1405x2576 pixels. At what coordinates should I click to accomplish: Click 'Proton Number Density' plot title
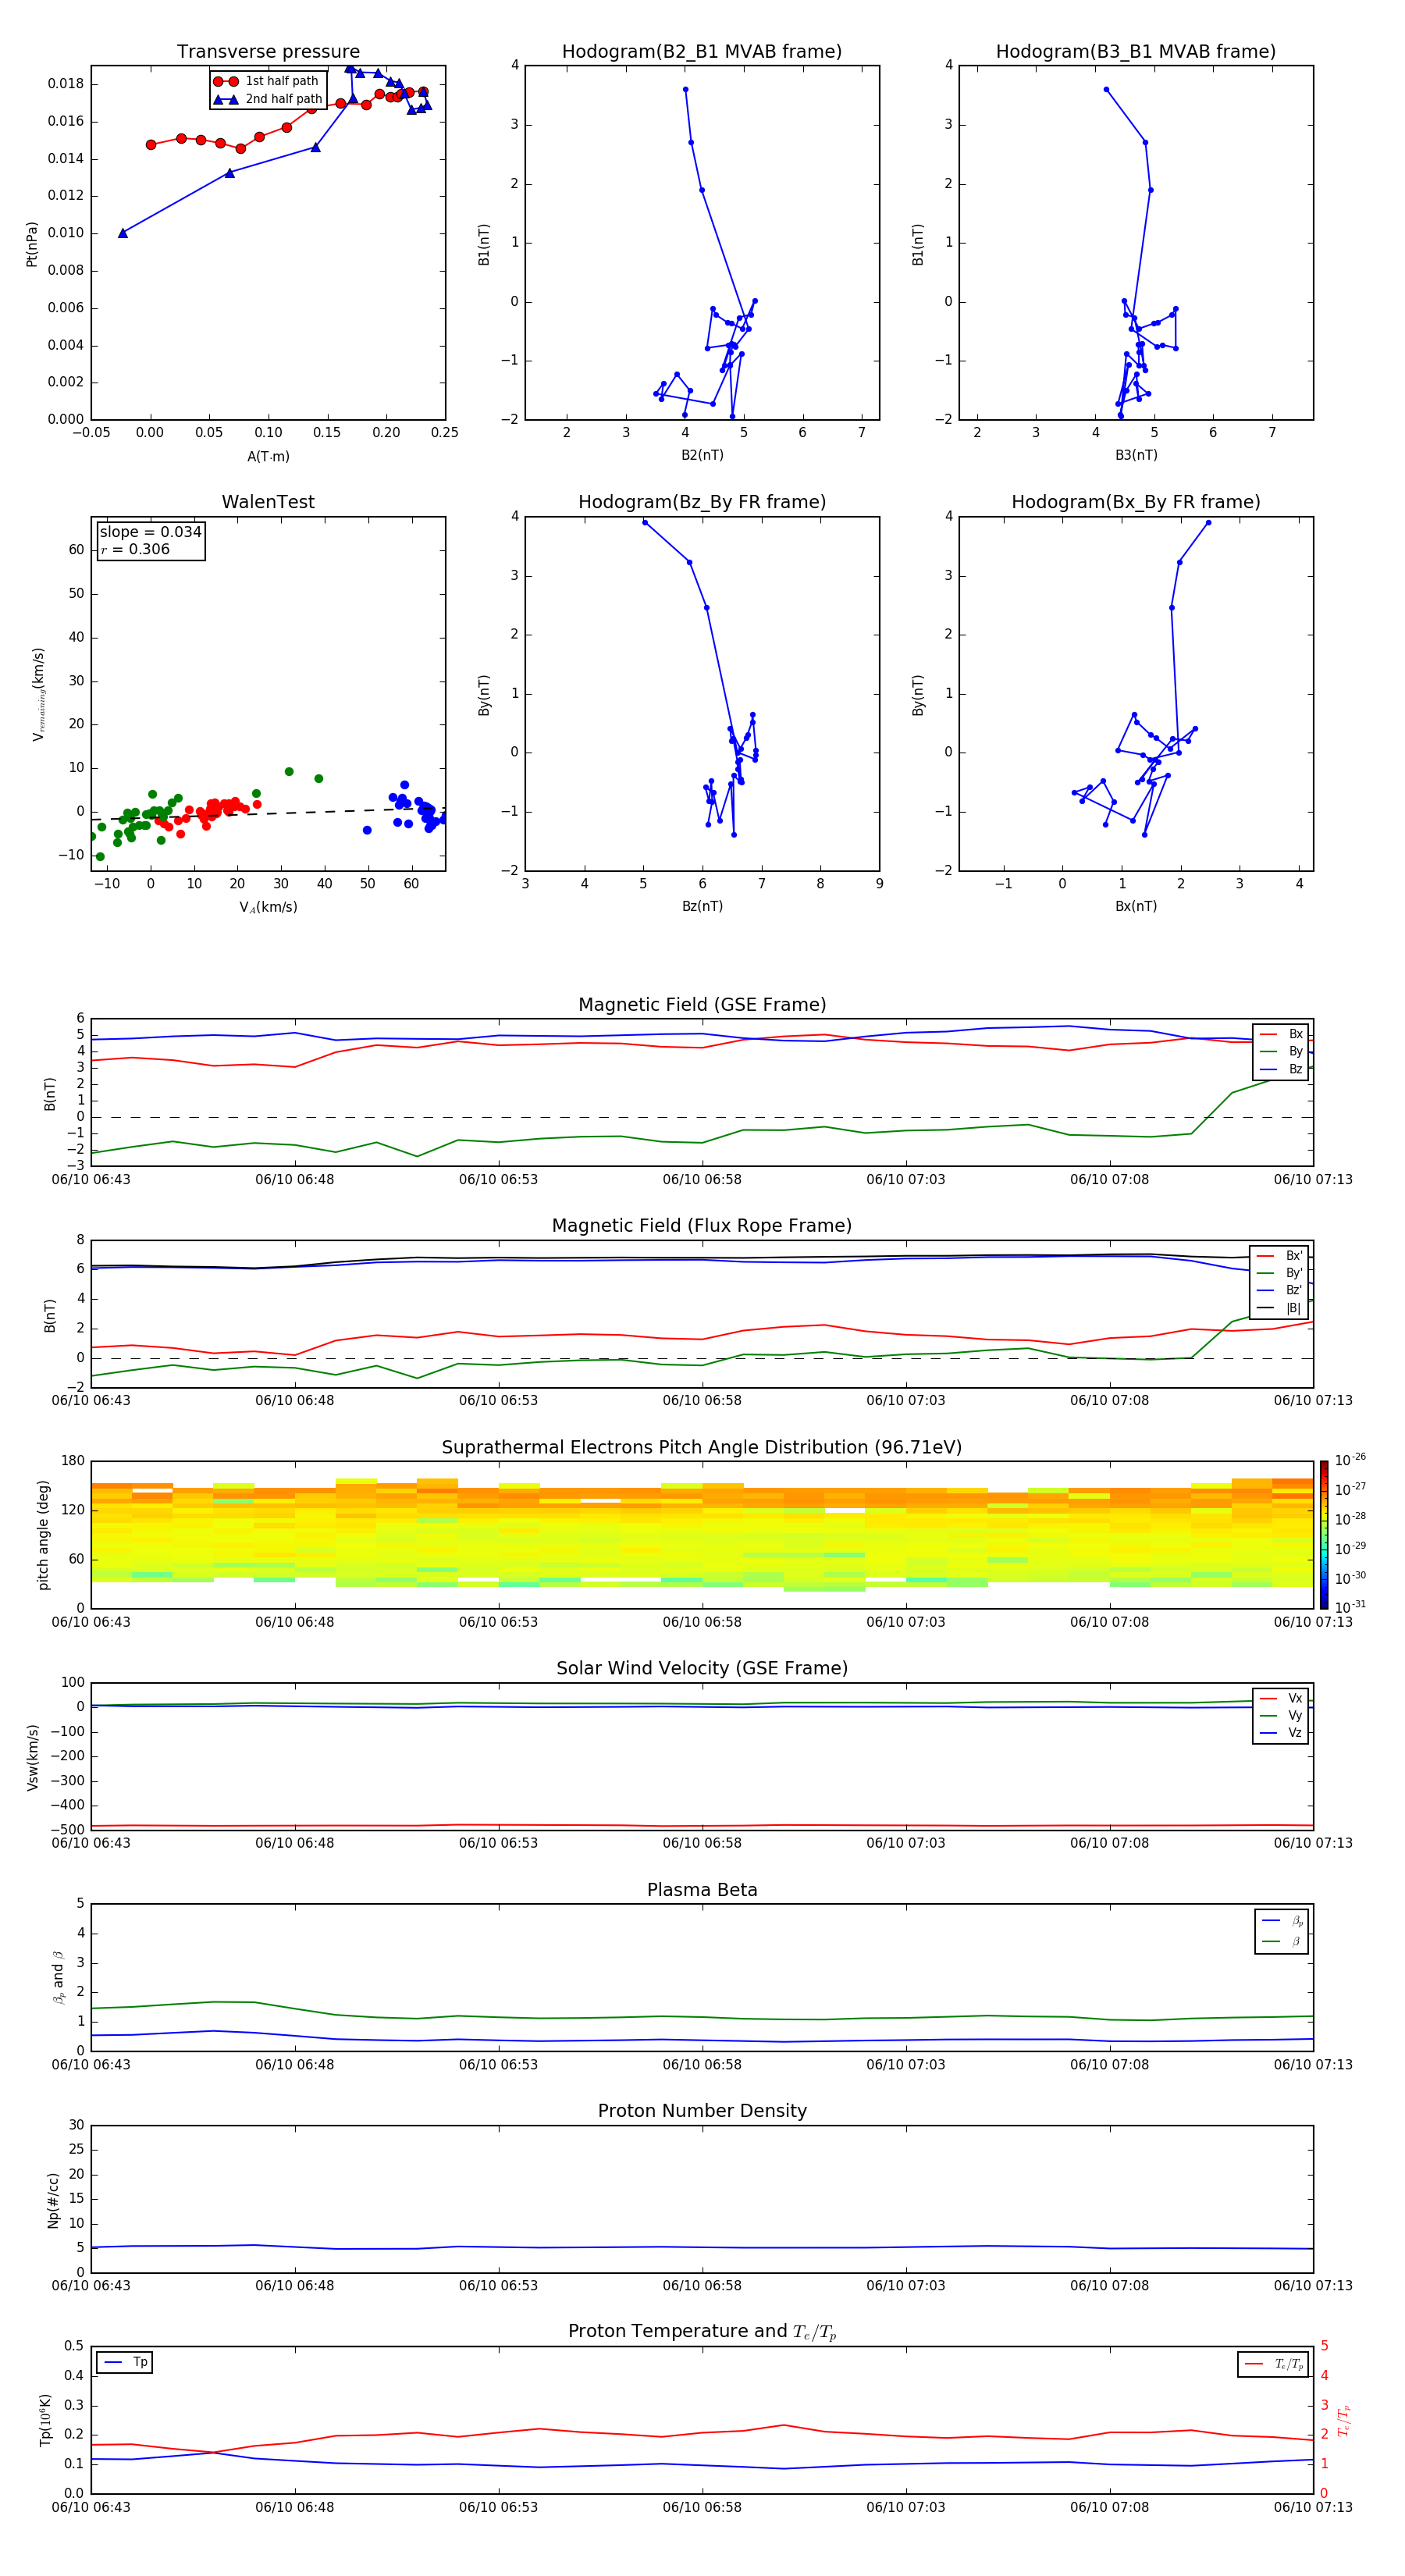coord(702,2111)
